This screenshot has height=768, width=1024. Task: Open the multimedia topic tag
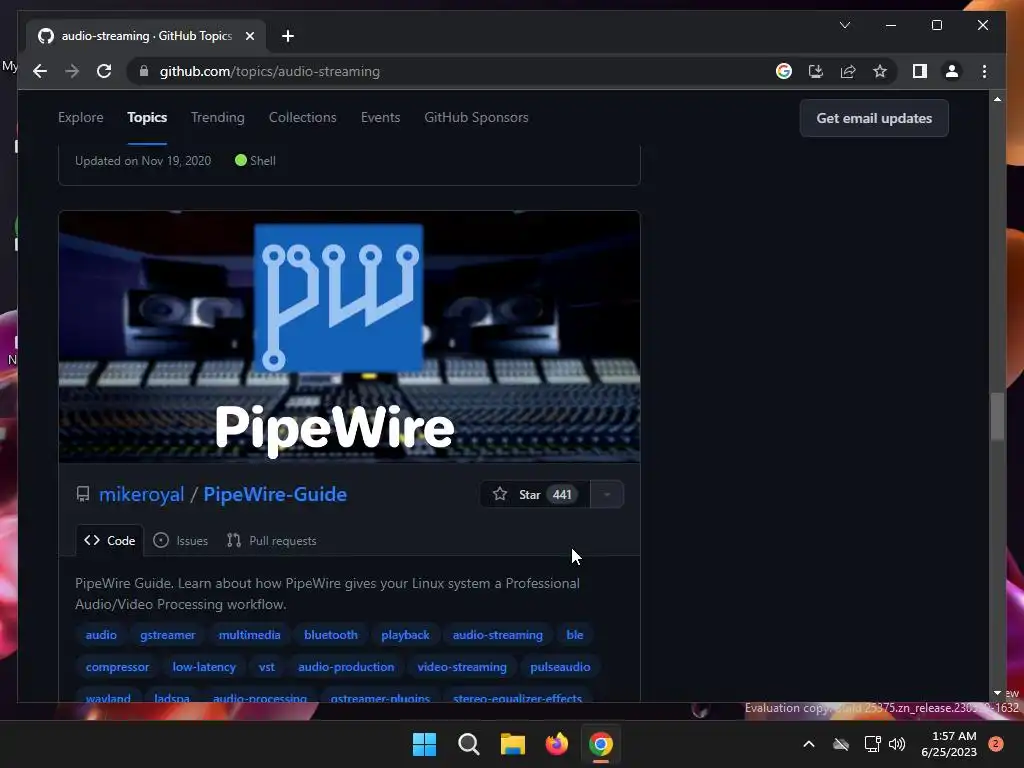click(249, 635)
